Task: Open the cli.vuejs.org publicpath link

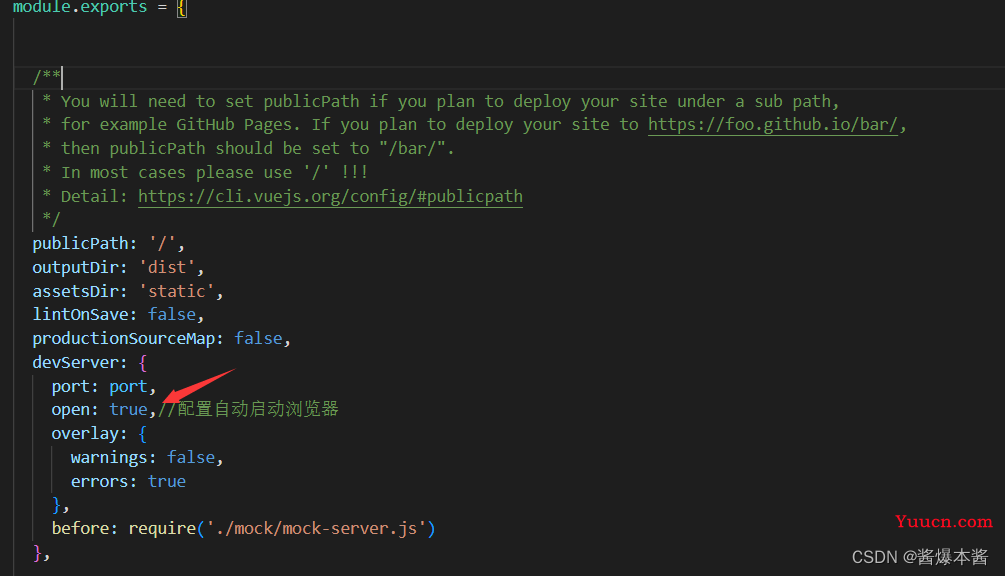Action: coord(330,196)
